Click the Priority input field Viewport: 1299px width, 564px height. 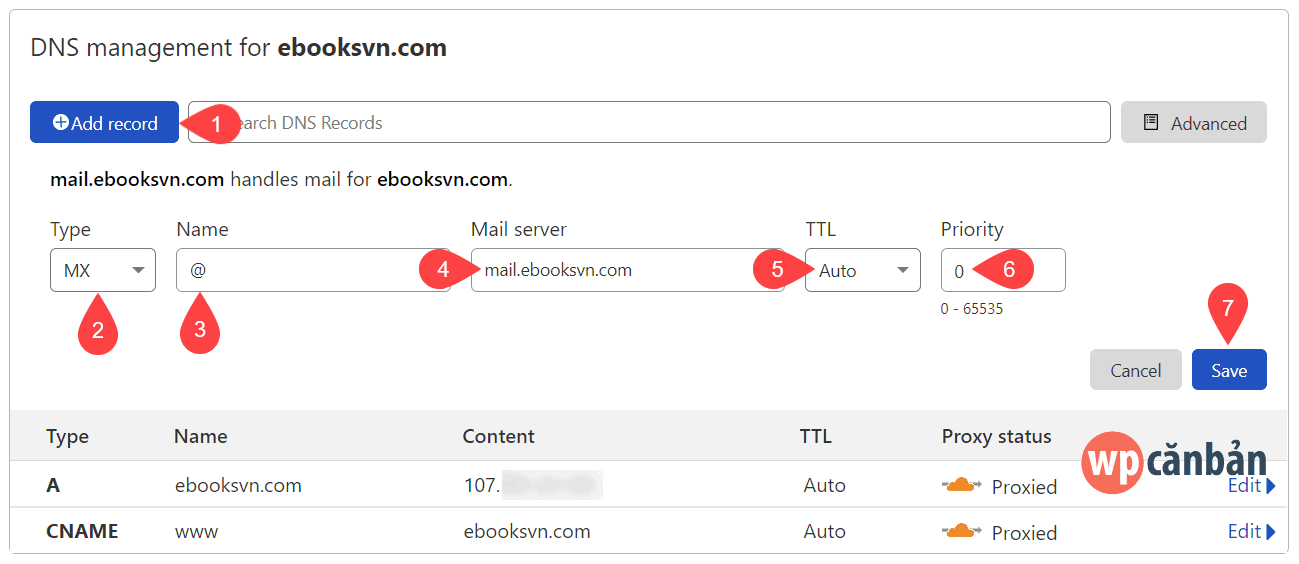click(x=1003, y=270)
